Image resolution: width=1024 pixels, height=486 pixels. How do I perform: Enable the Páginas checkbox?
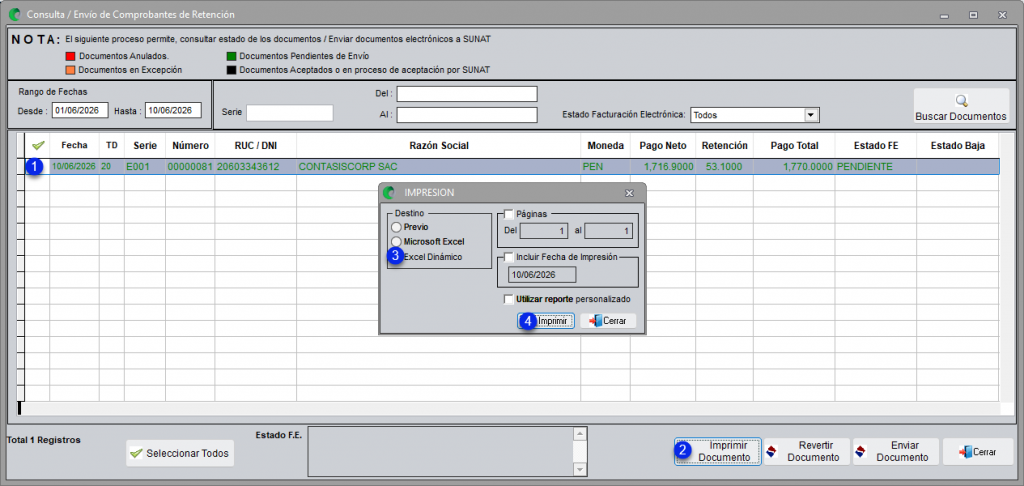point(509,213)
